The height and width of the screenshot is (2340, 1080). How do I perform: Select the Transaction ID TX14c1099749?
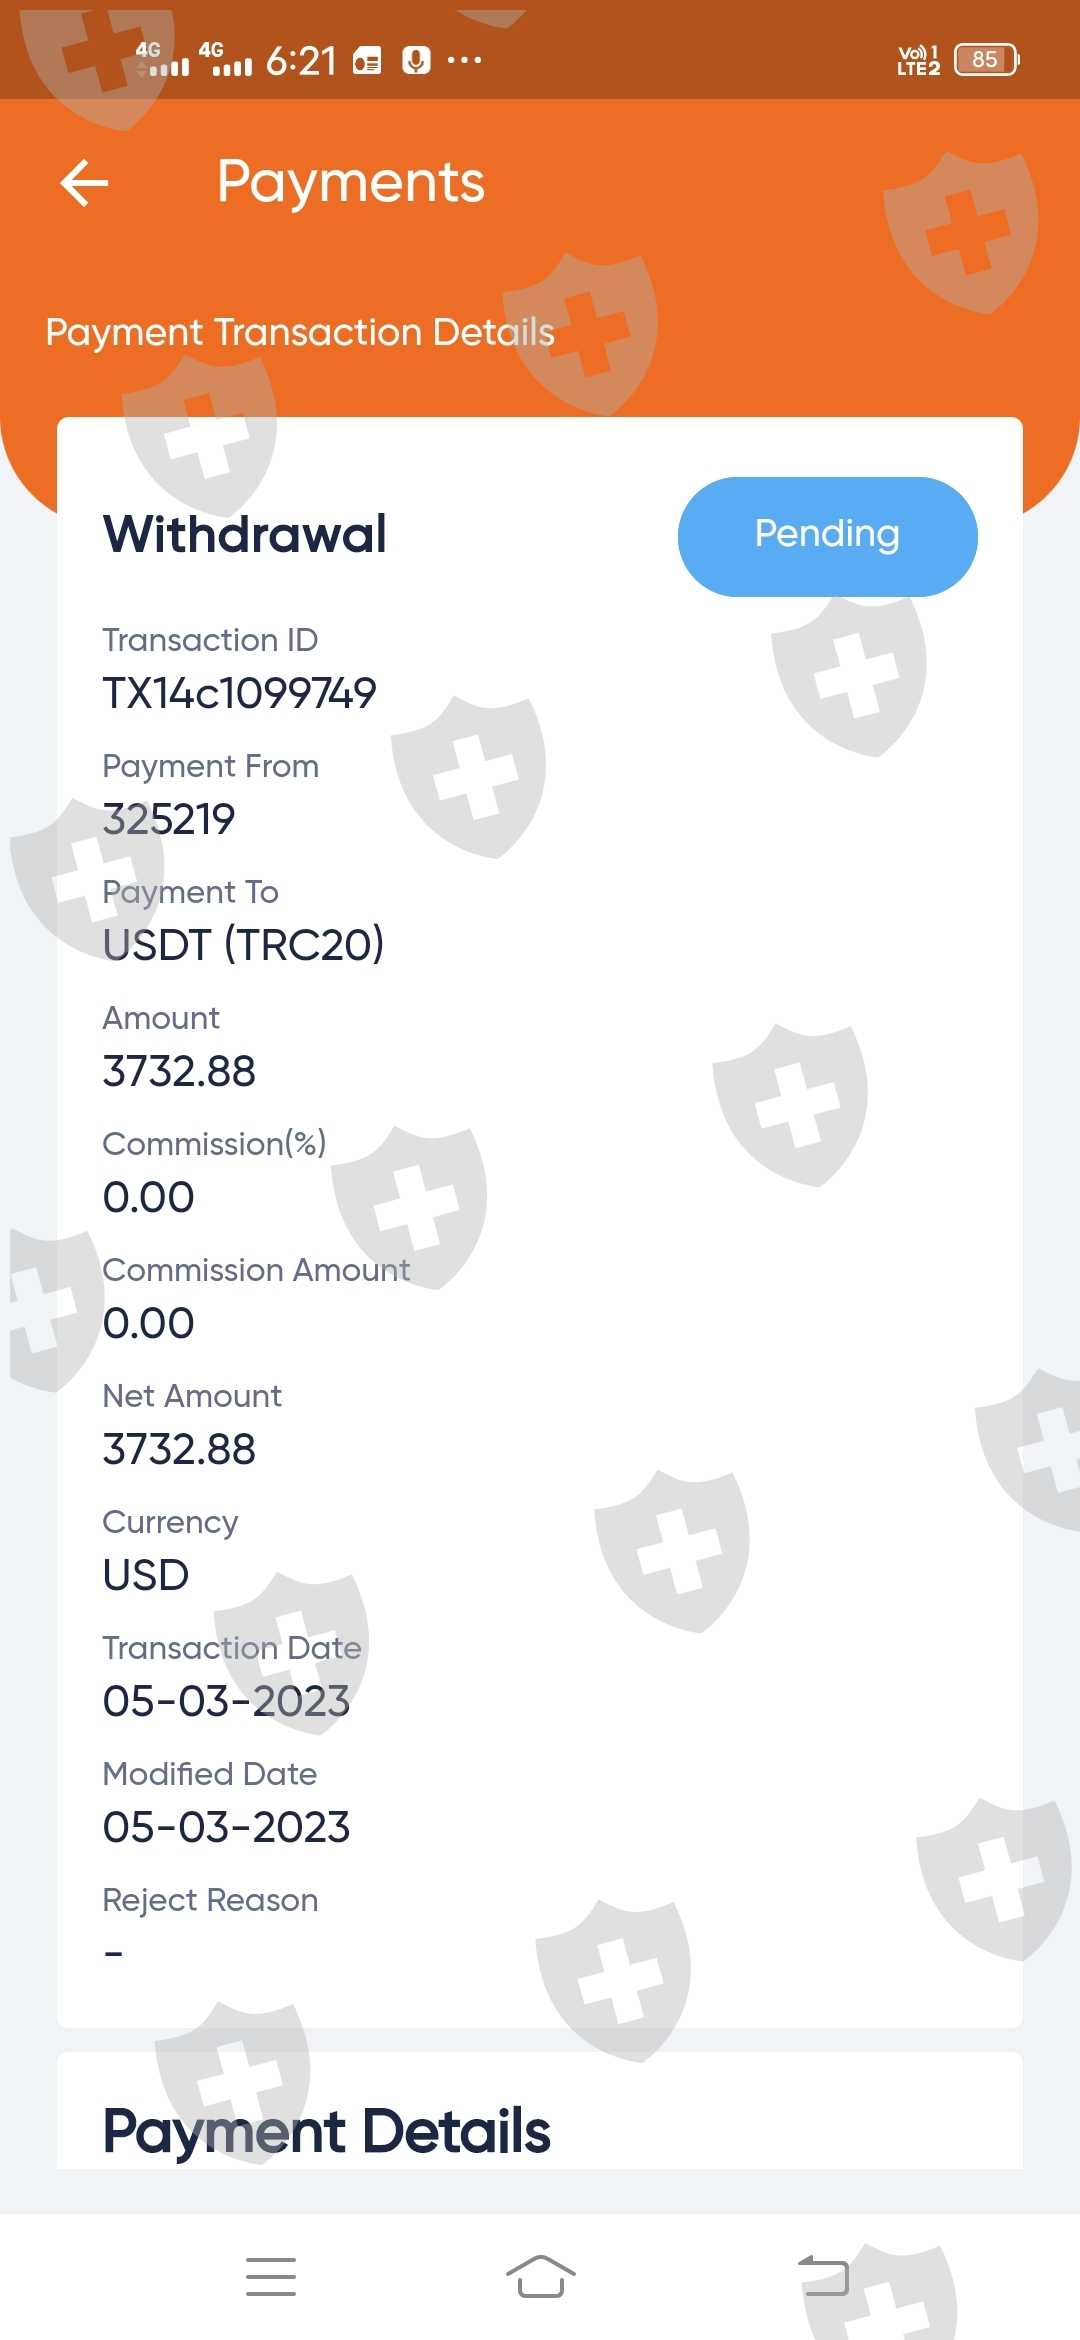(239, 693)
